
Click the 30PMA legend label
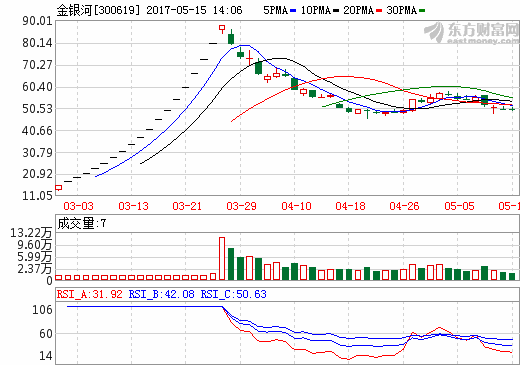[x=402, y=10]
